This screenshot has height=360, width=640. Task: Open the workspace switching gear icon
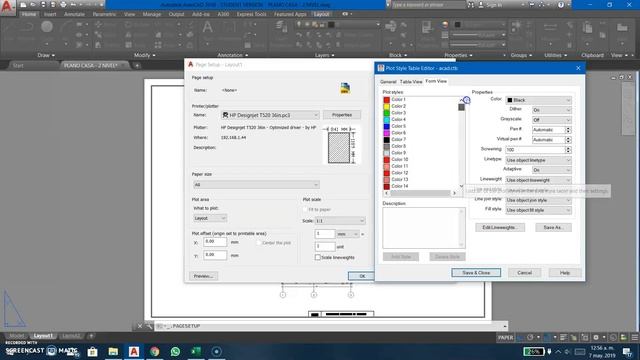tap(596, 338)
